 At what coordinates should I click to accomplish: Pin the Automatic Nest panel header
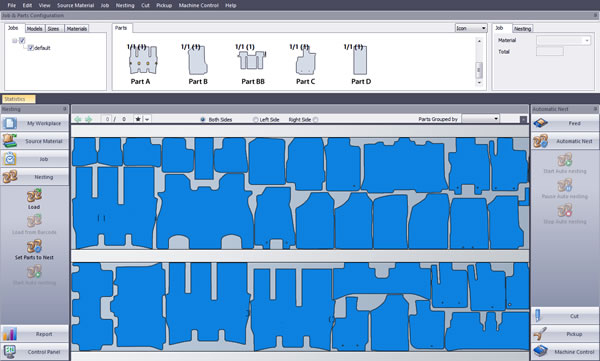595,109
